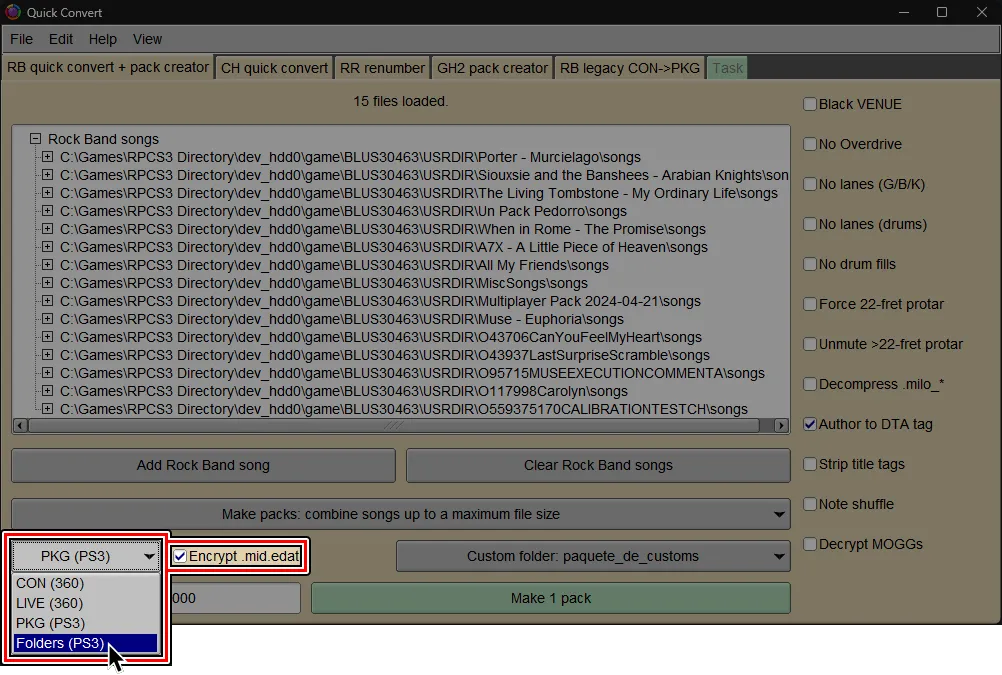Viewport: 1002px width, 675px height.
Task: Expand the Porter - Murcielago songs entry
Action: [47, 157]
